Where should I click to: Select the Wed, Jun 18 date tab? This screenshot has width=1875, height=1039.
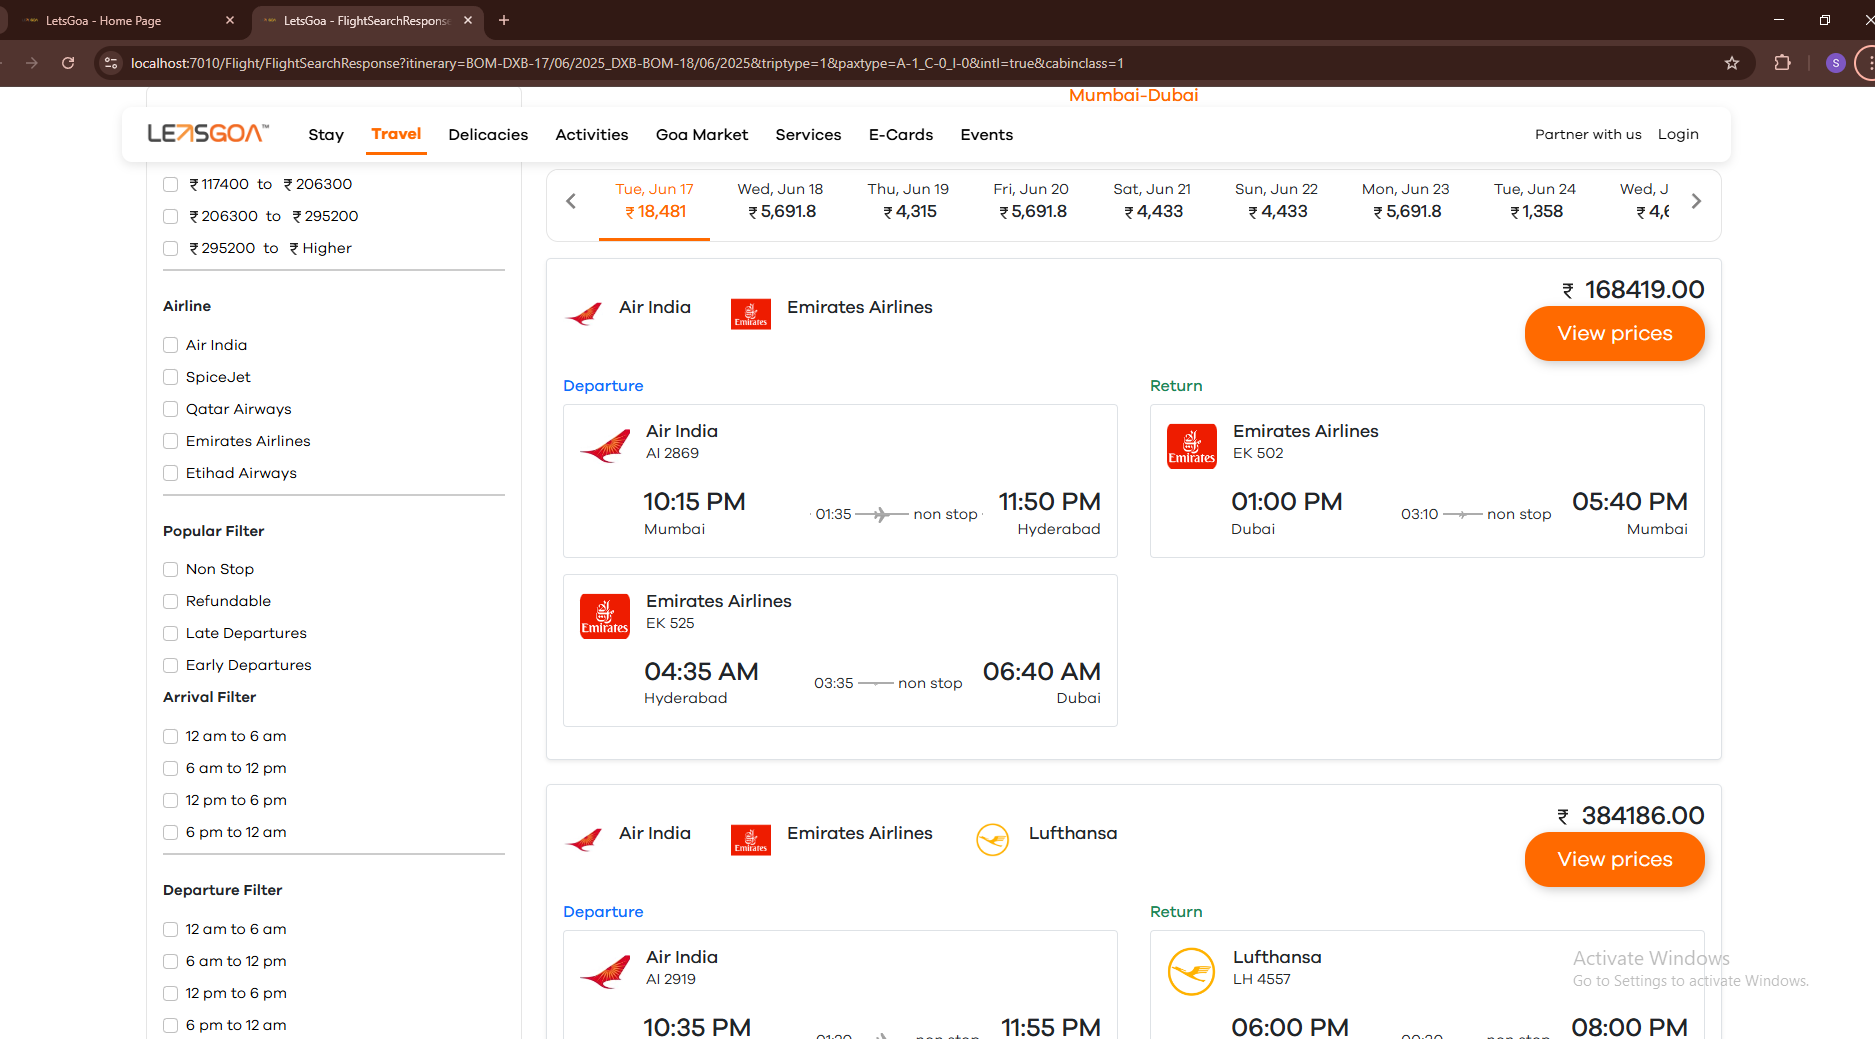tap(781, 201)
